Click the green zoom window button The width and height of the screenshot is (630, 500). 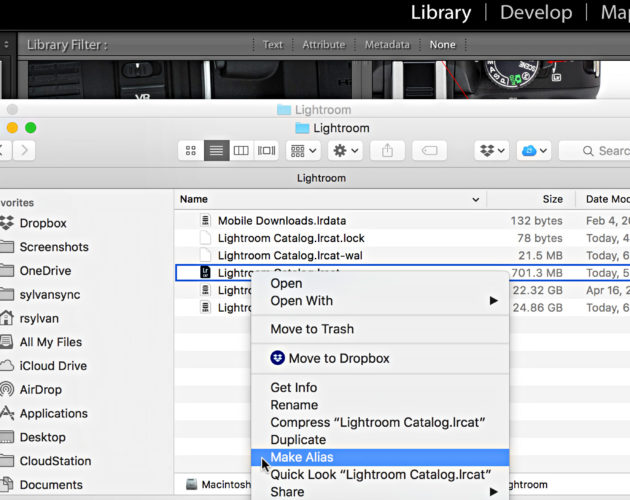[x=31, y=128]
